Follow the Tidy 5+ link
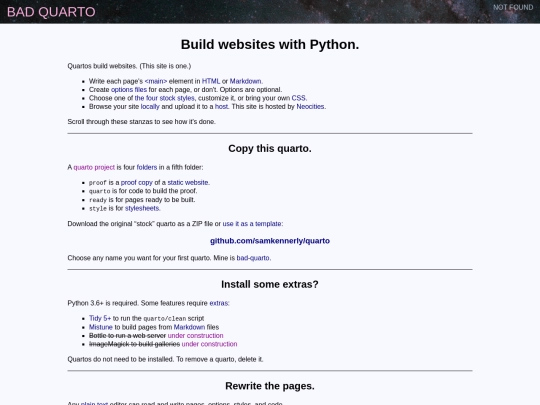The width and height of the screenshot is (540, 405). click(100, 318)
